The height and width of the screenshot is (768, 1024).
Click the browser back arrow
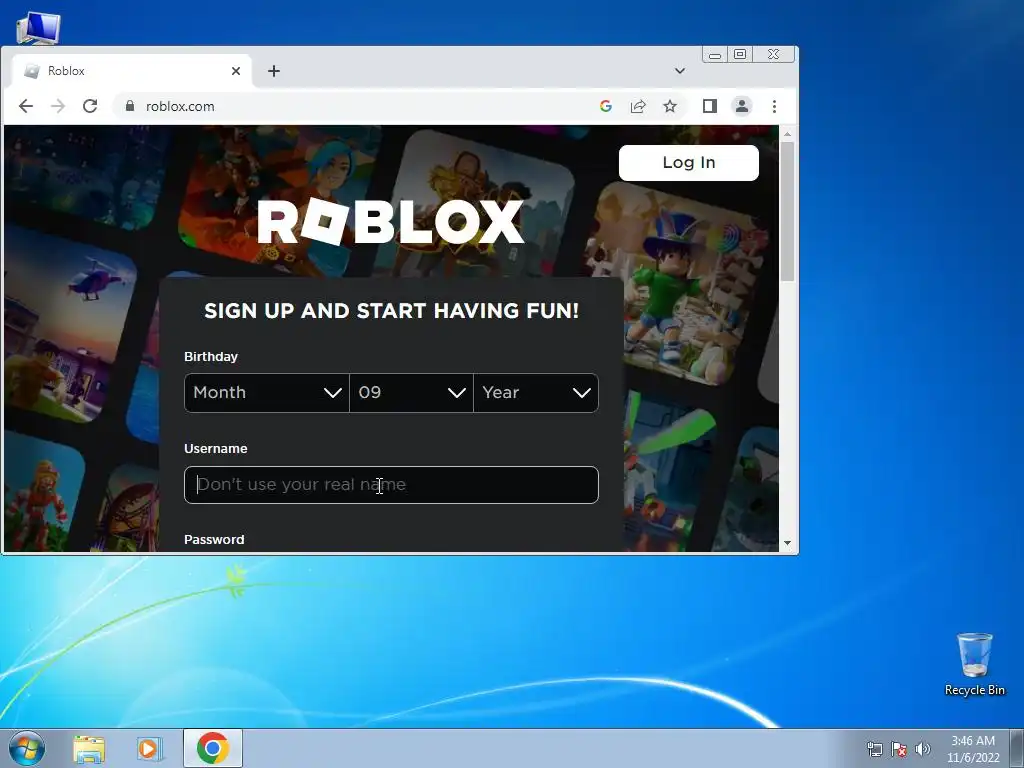click(25, 106)
